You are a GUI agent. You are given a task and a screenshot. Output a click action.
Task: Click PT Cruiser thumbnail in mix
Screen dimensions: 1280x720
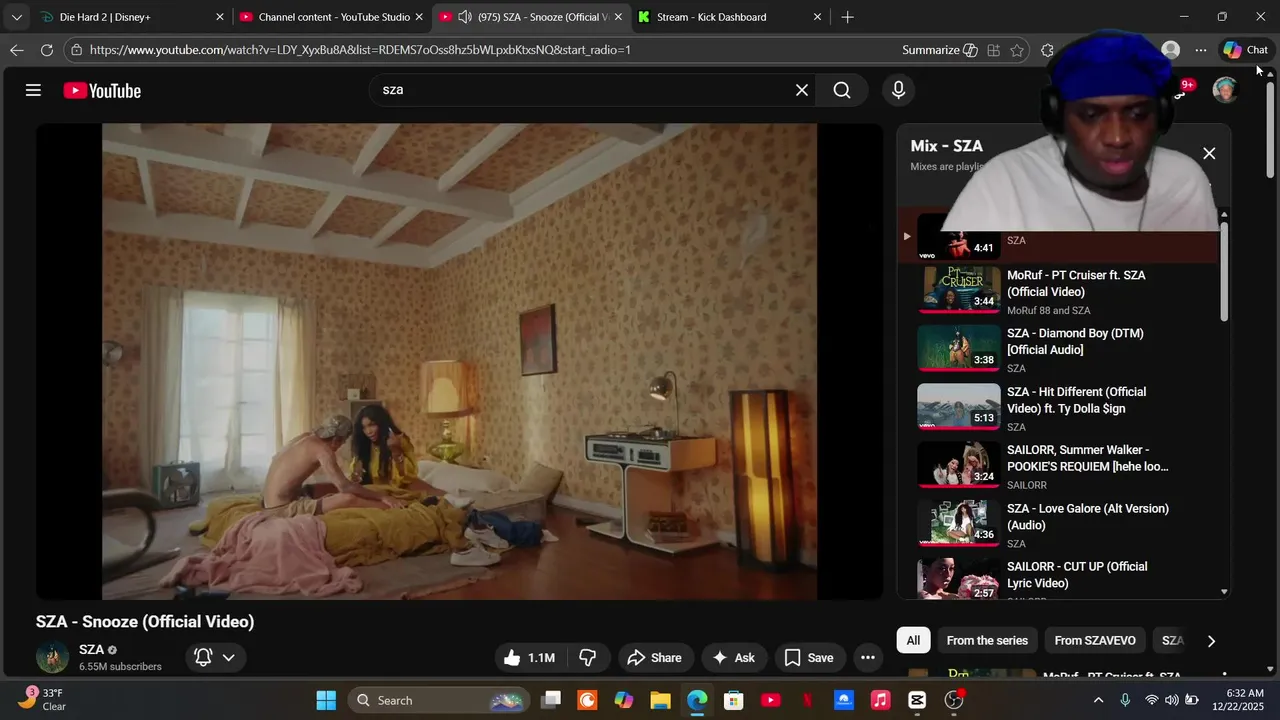959,290
